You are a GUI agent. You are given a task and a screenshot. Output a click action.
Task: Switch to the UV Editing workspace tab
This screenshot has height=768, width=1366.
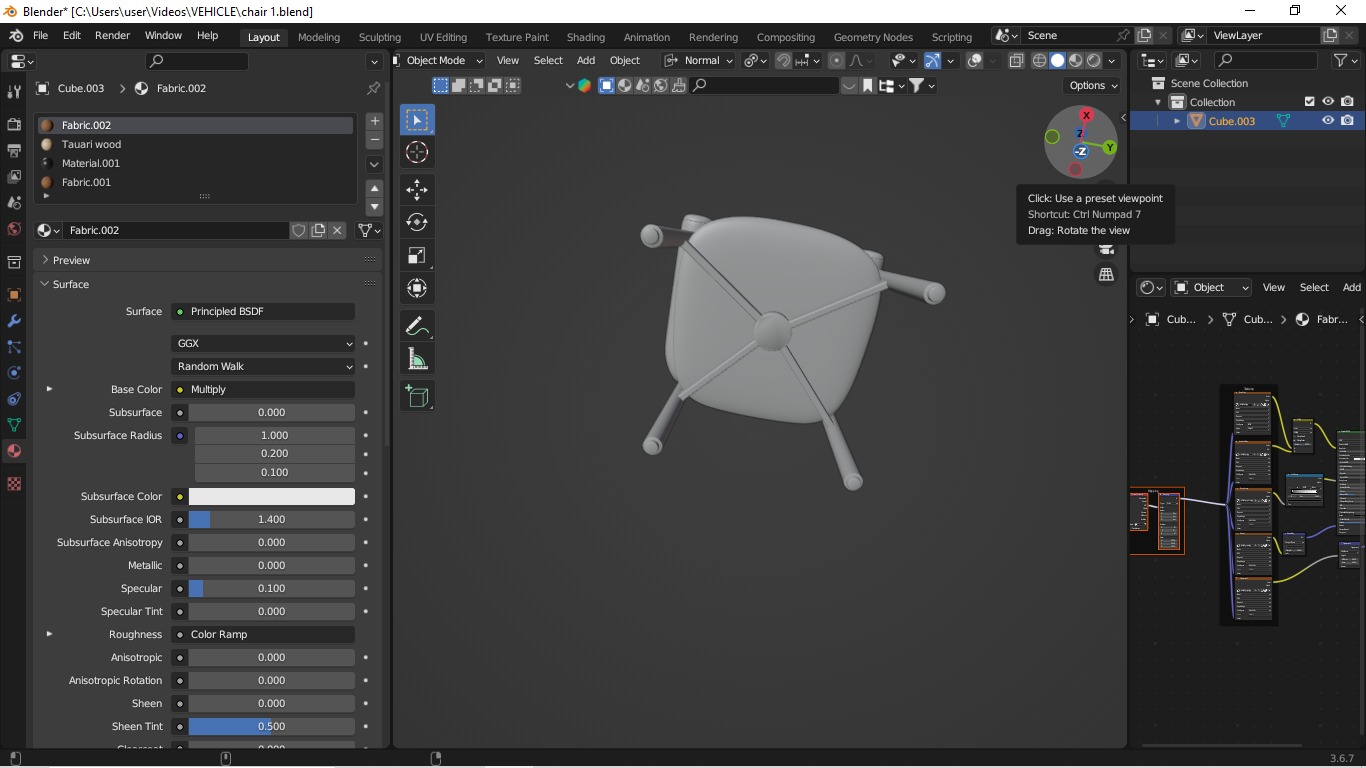click(x=443, y=37)
